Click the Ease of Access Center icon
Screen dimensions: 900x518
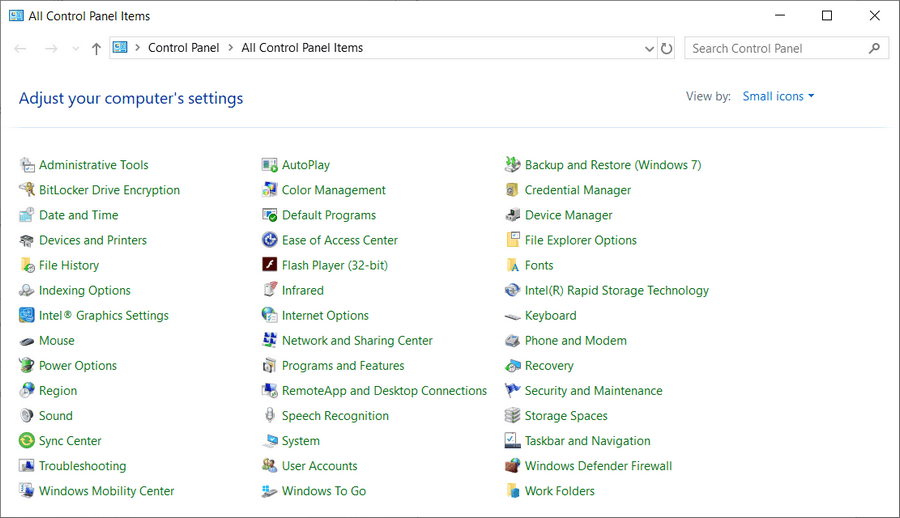pyautogui.click(x=270, y=240)
